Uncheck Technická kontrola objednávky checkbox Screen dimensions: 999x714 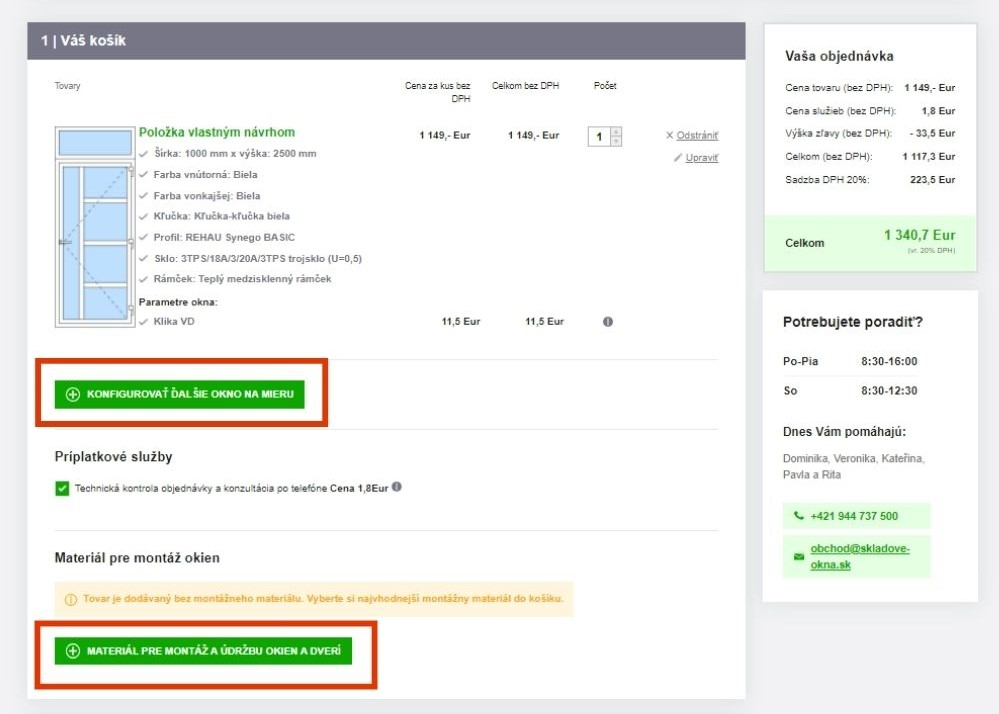62,489
